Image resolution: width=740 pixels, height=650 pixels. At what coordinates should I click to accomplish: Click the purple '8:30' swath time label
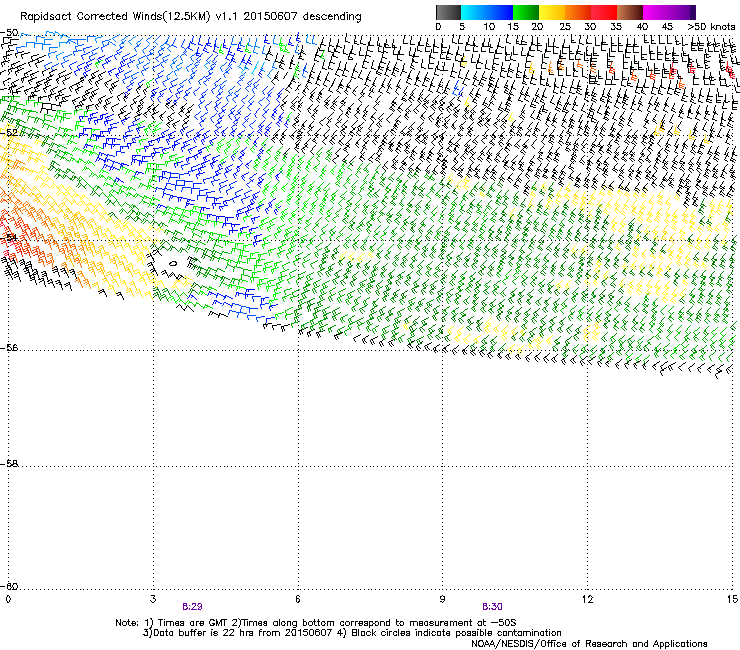[x=492, y=607]
